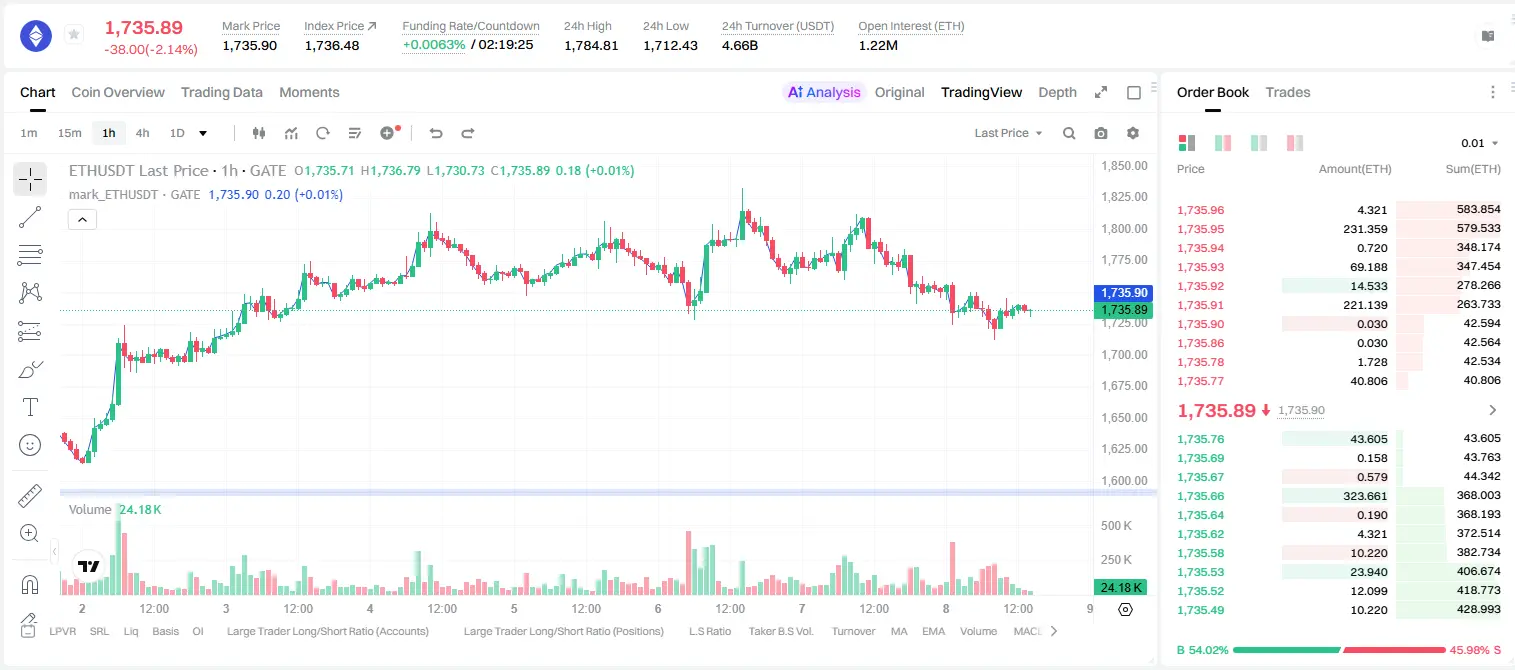
Task: Open the 0.01 price precision dropdown
Action: click(1480, 143)
